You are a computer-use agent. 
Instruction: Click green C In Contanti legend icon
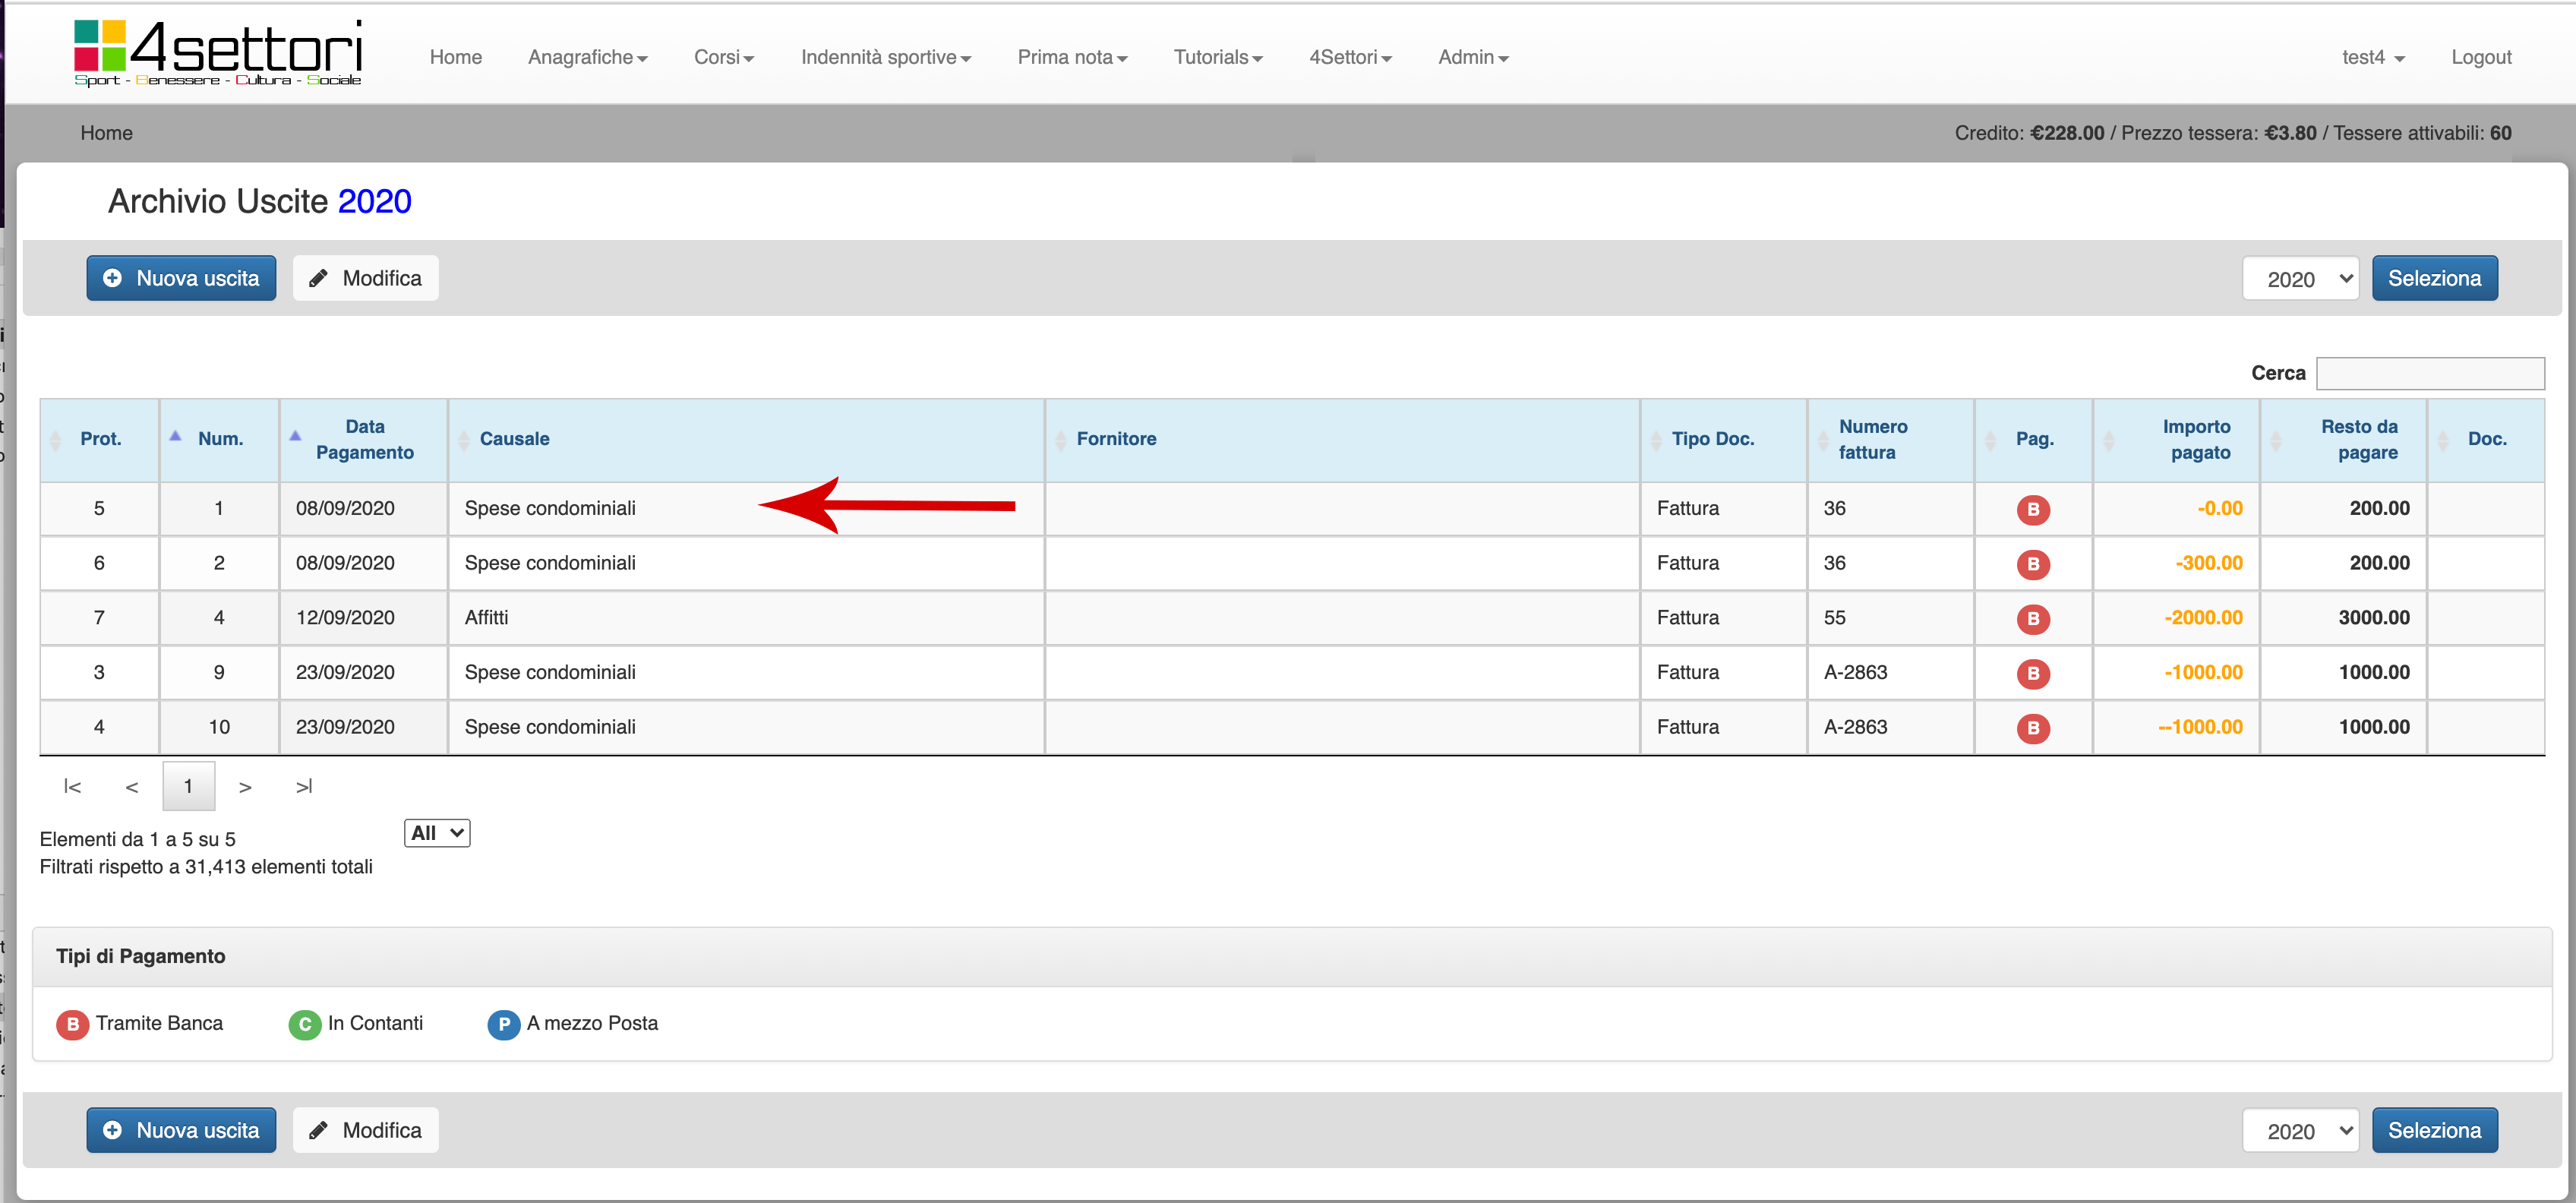pyautogui.click(x=304, y=1024)
